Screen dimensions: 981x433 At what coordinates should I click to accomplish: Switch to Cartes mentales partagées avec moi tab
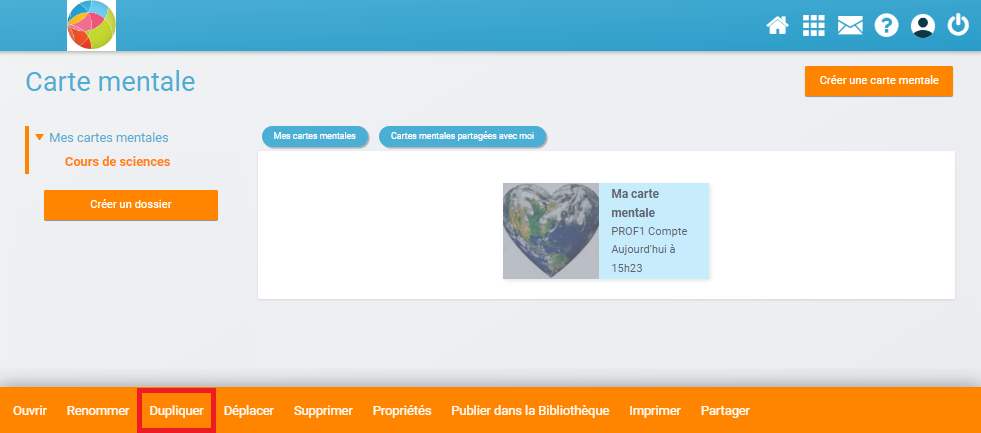[x=462, y=136]
